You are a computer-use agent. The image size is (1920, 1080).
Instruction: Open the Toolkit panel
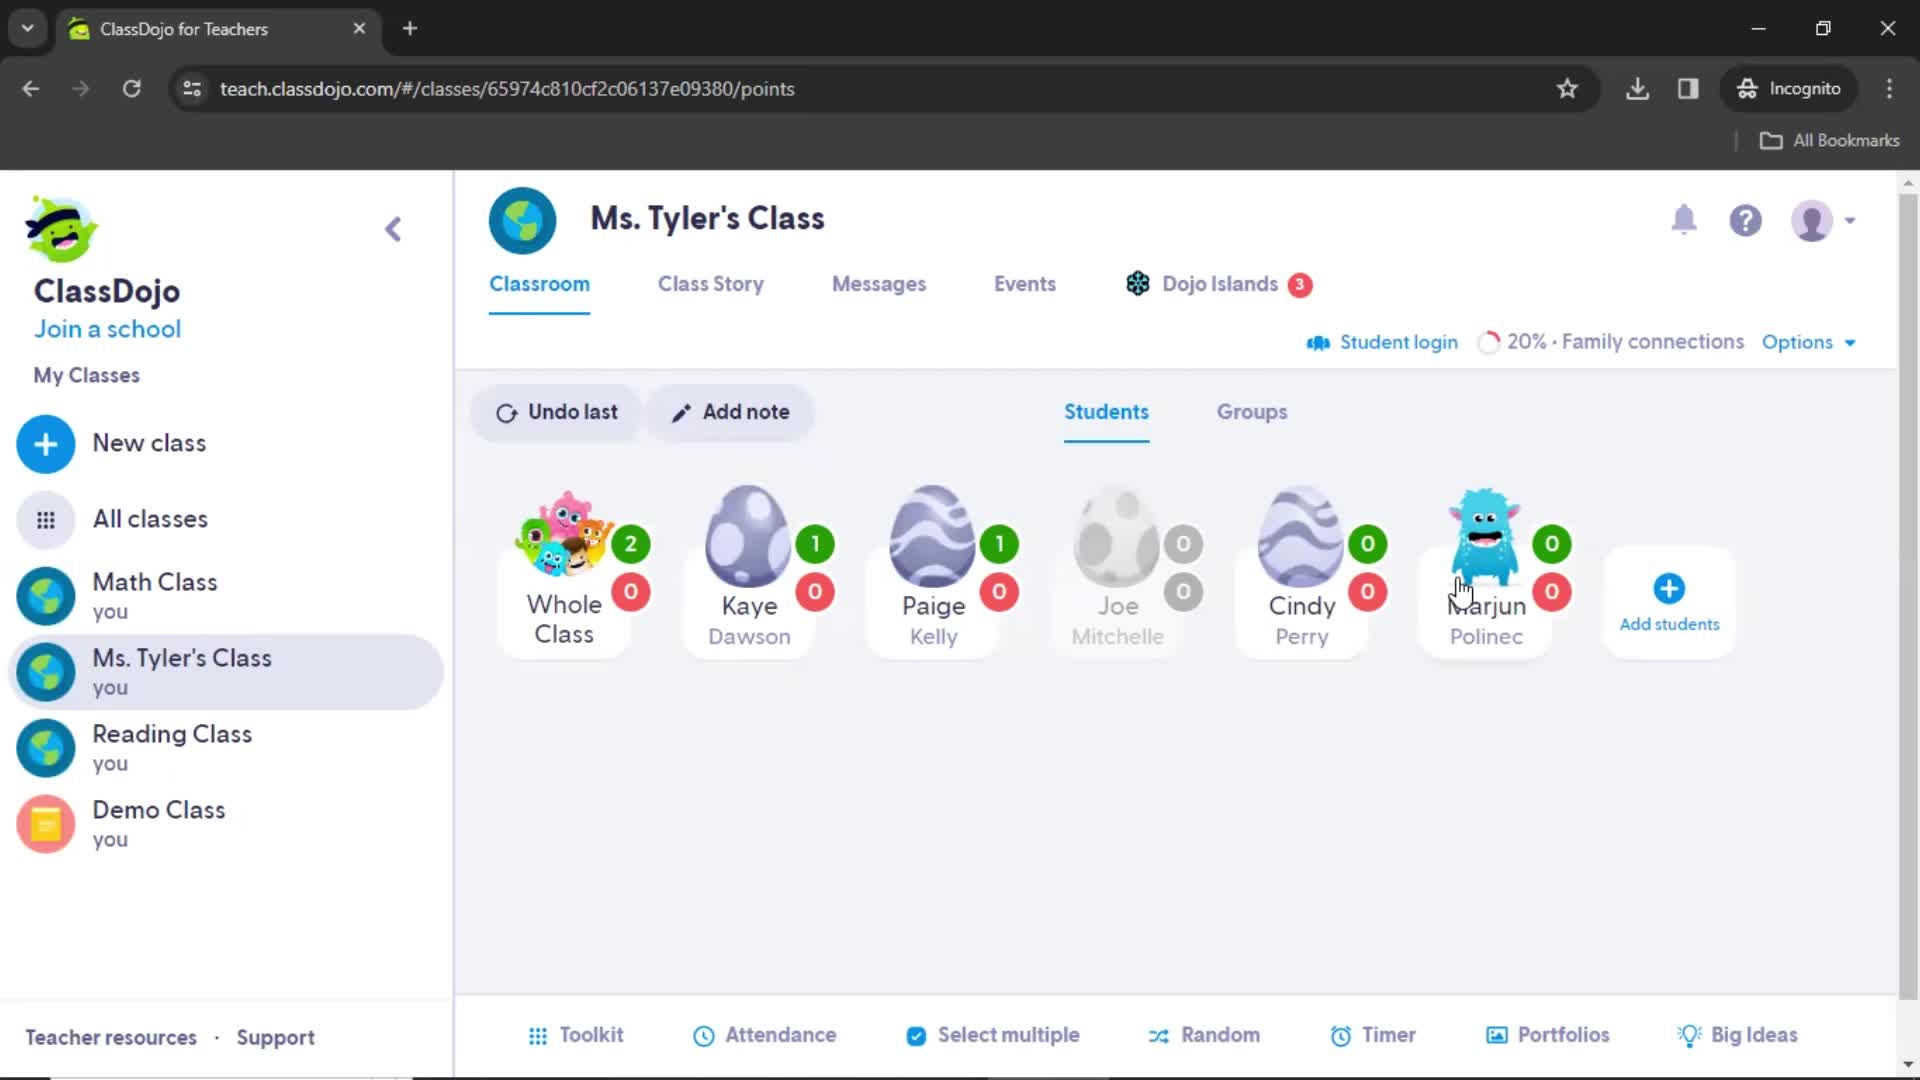click(x=575, y=1035)
